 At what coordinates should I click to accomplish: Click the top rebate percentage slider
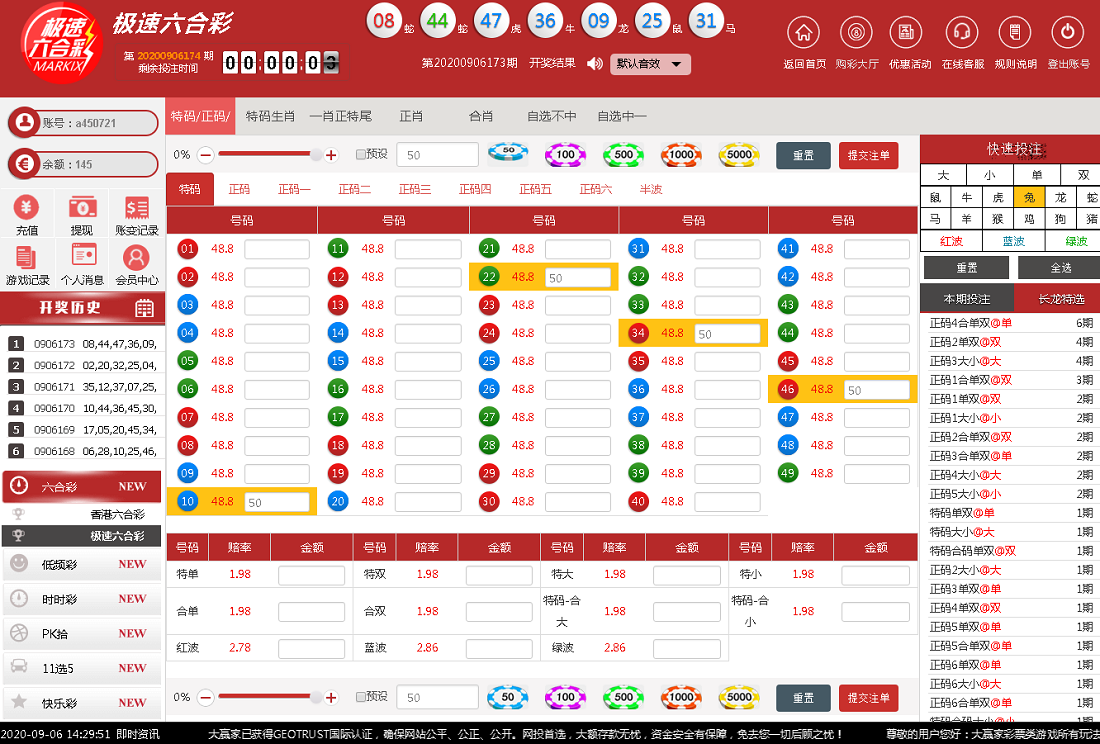[x=268, y=155]
